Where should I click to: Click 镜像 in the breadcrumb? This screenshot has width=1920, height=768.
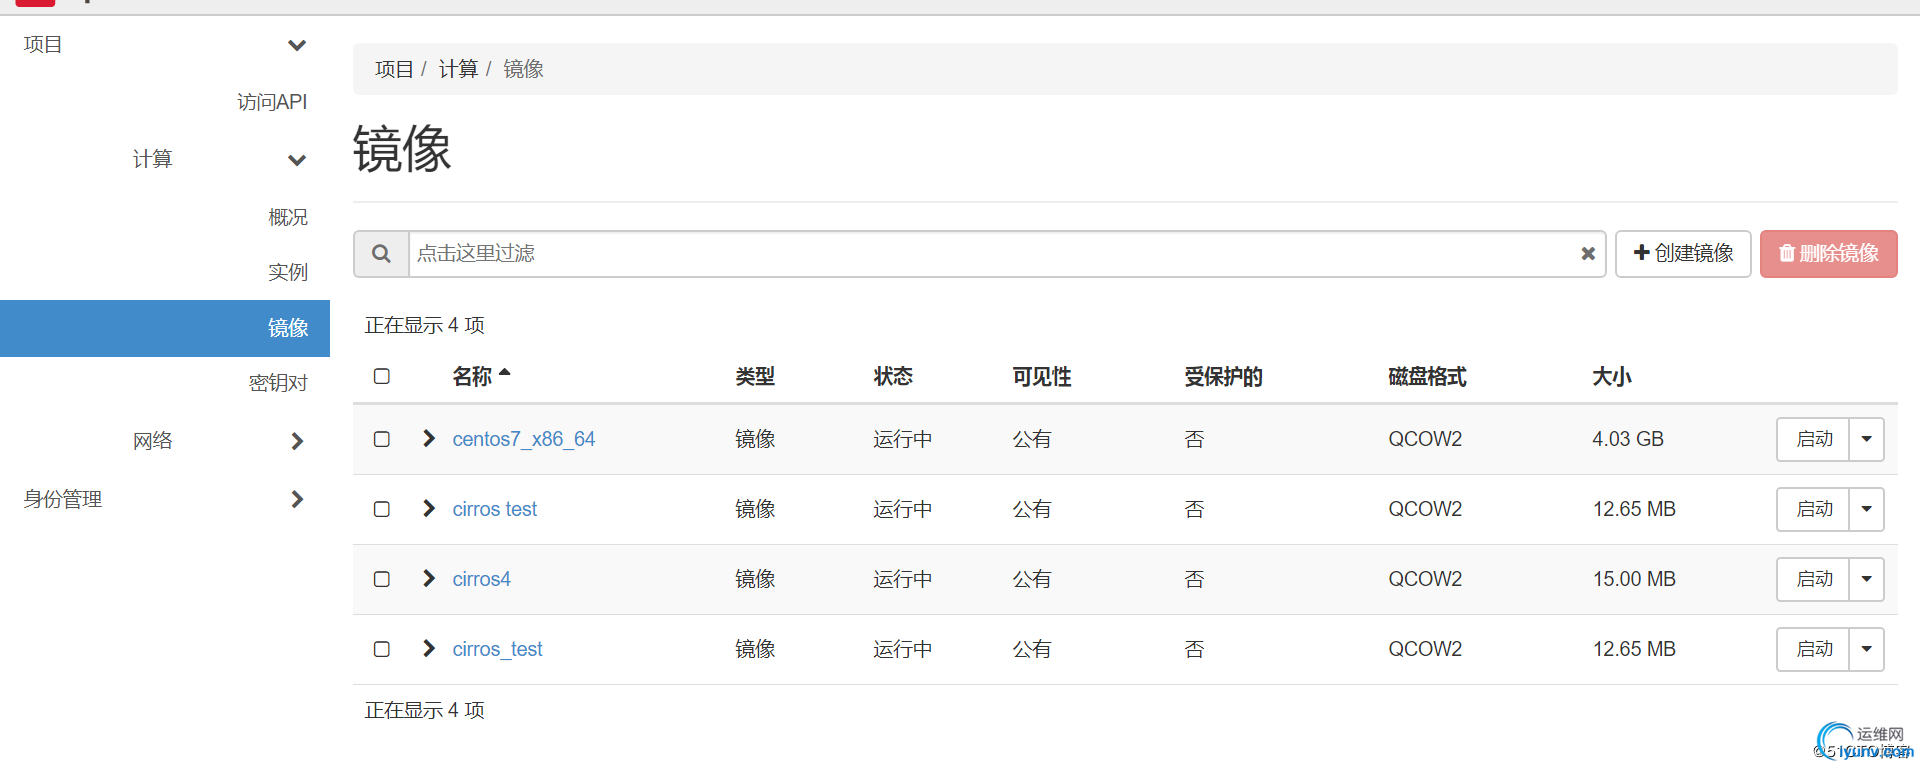coord(523,69)
